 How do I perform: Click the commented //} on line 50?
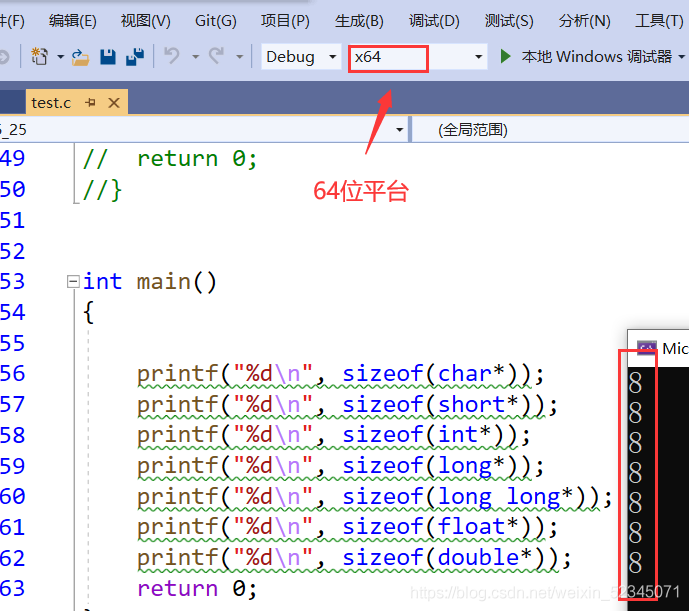[x=102, y=190]
